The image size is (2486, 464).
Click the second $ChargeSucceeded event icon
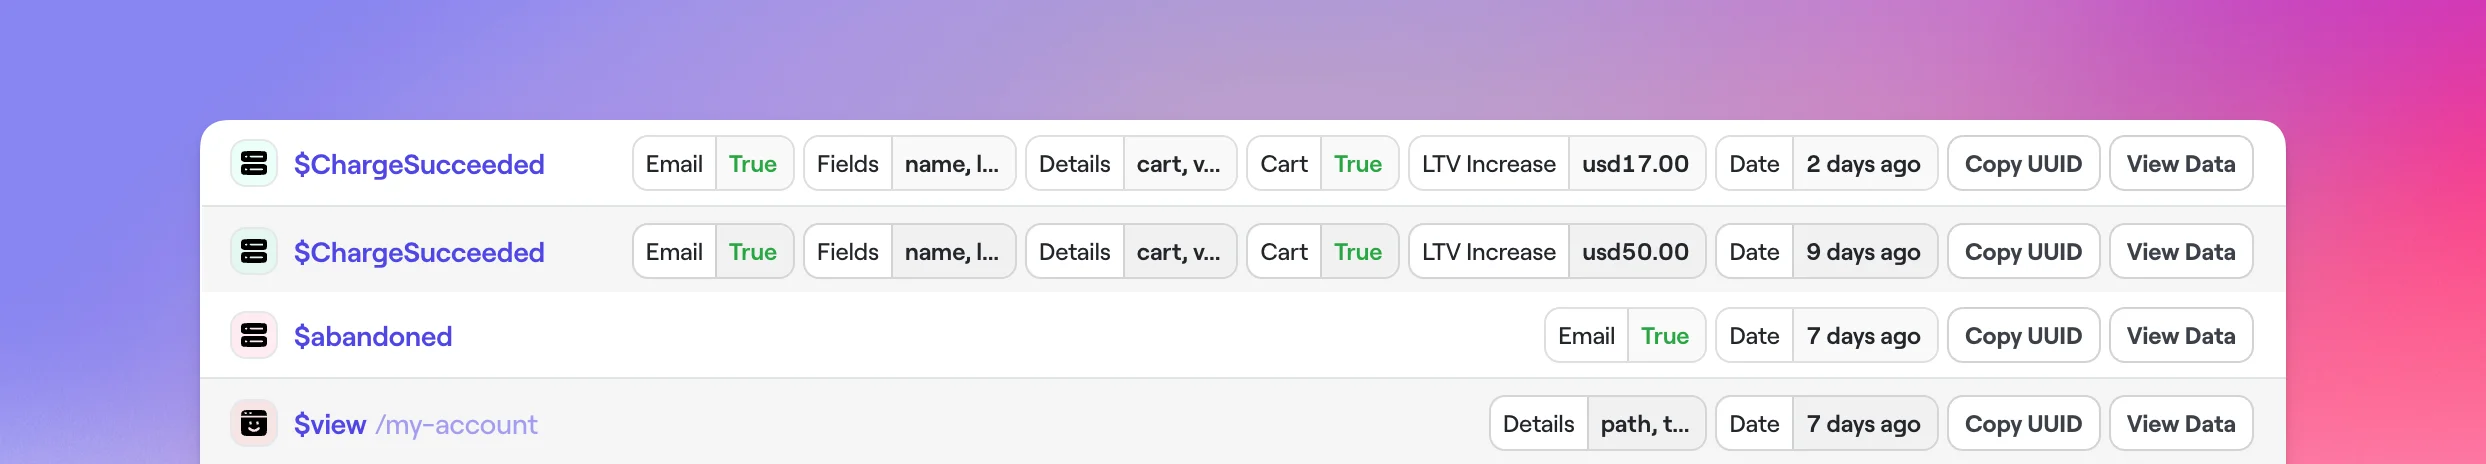[254, 252]
